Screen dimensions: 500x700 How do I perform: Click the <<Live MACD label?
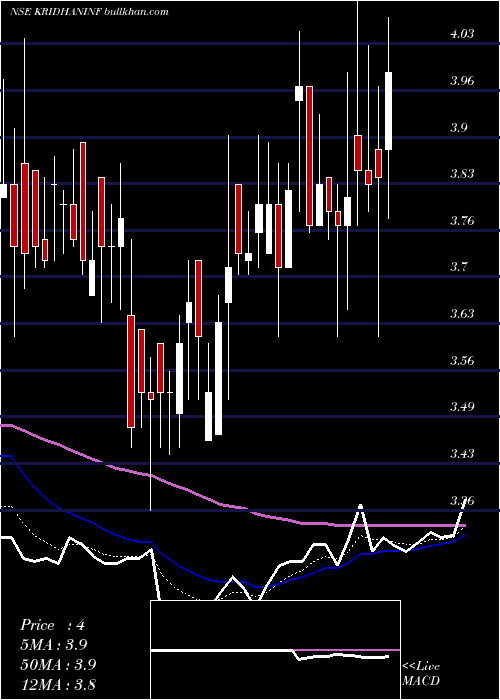pos(421,673)
